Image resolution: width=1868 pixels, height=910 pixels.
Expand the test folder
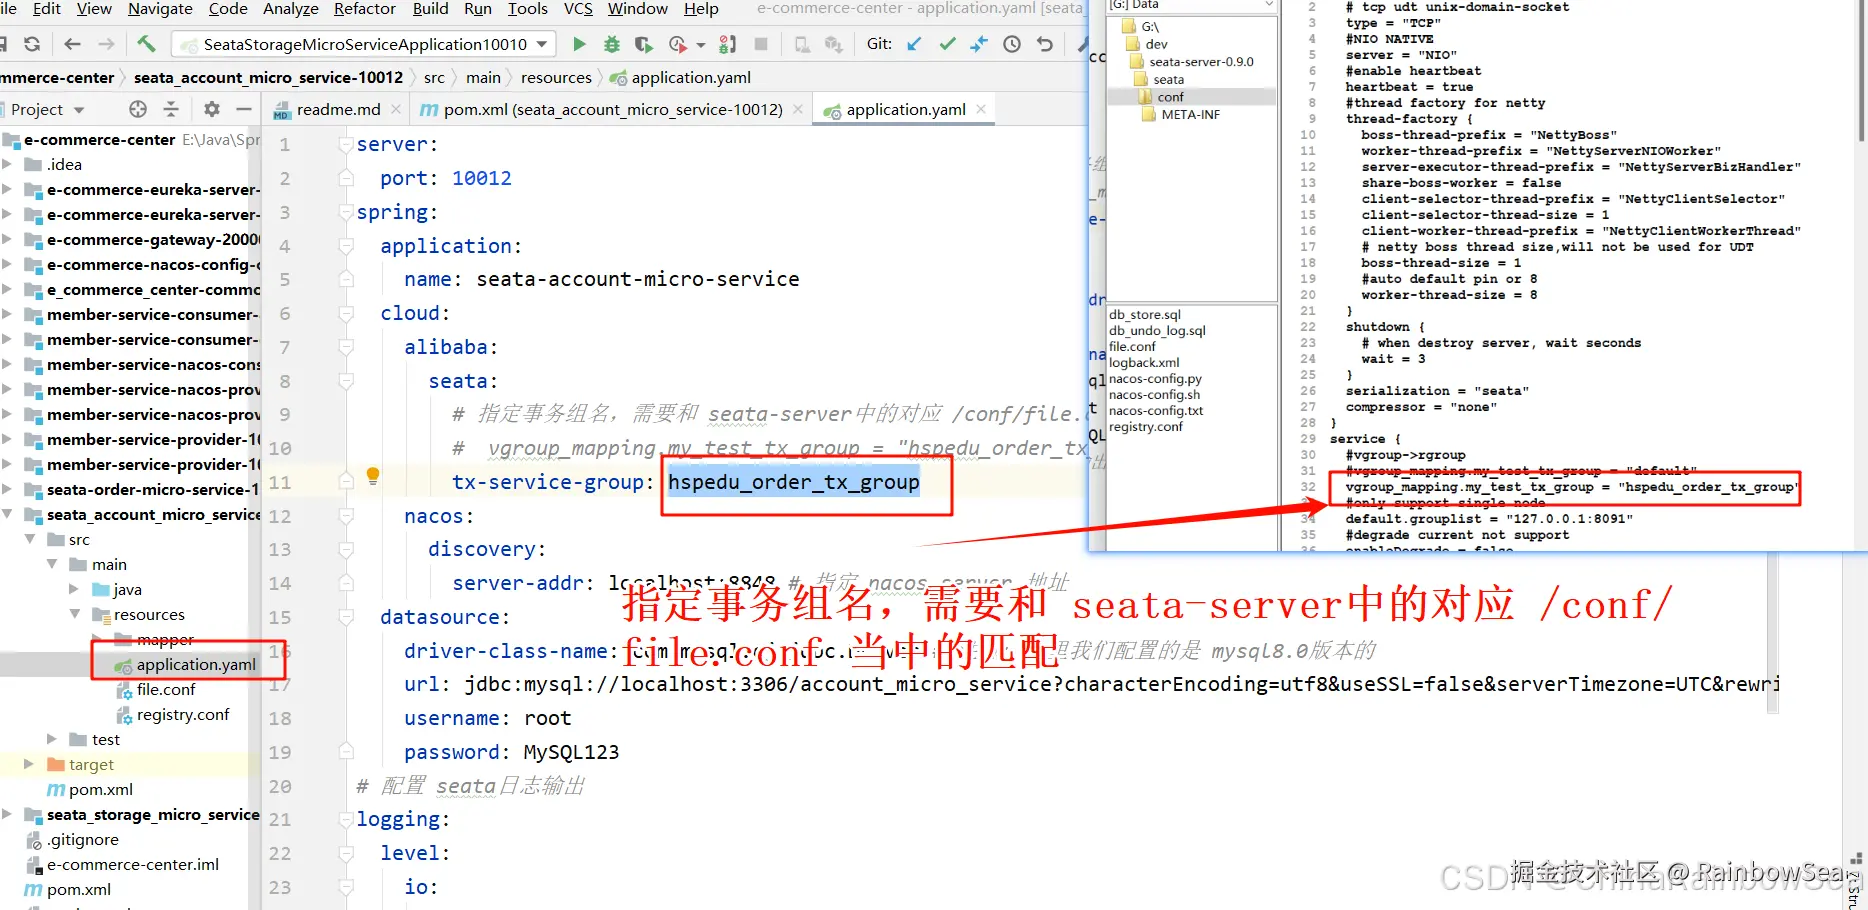(52, 739)
